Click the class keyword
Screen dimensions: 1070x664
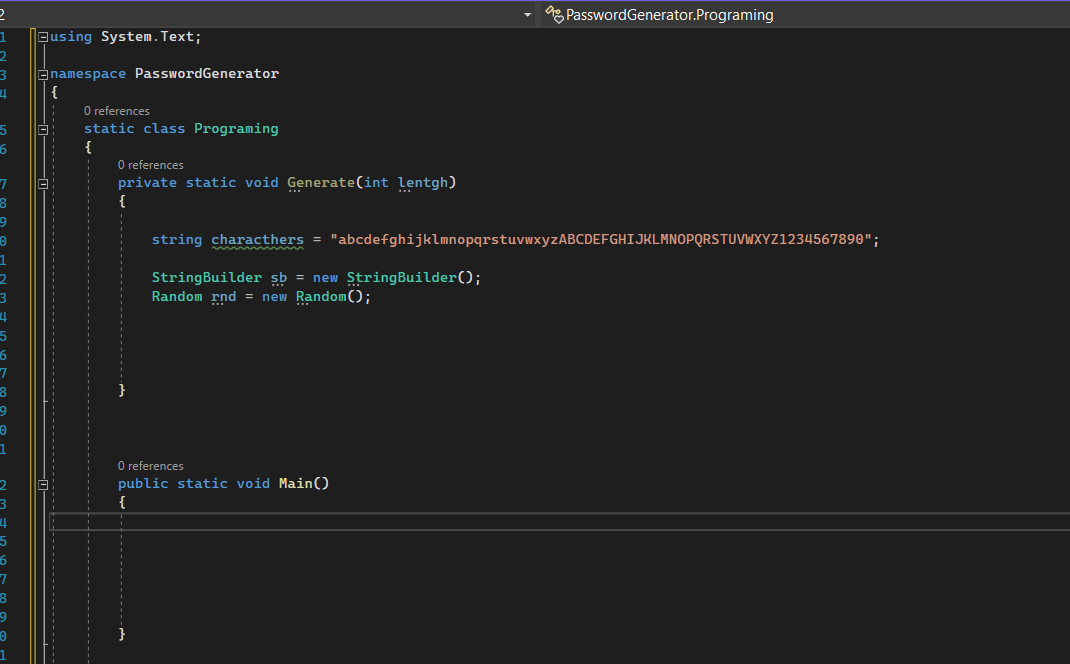[x=164, y=129]
